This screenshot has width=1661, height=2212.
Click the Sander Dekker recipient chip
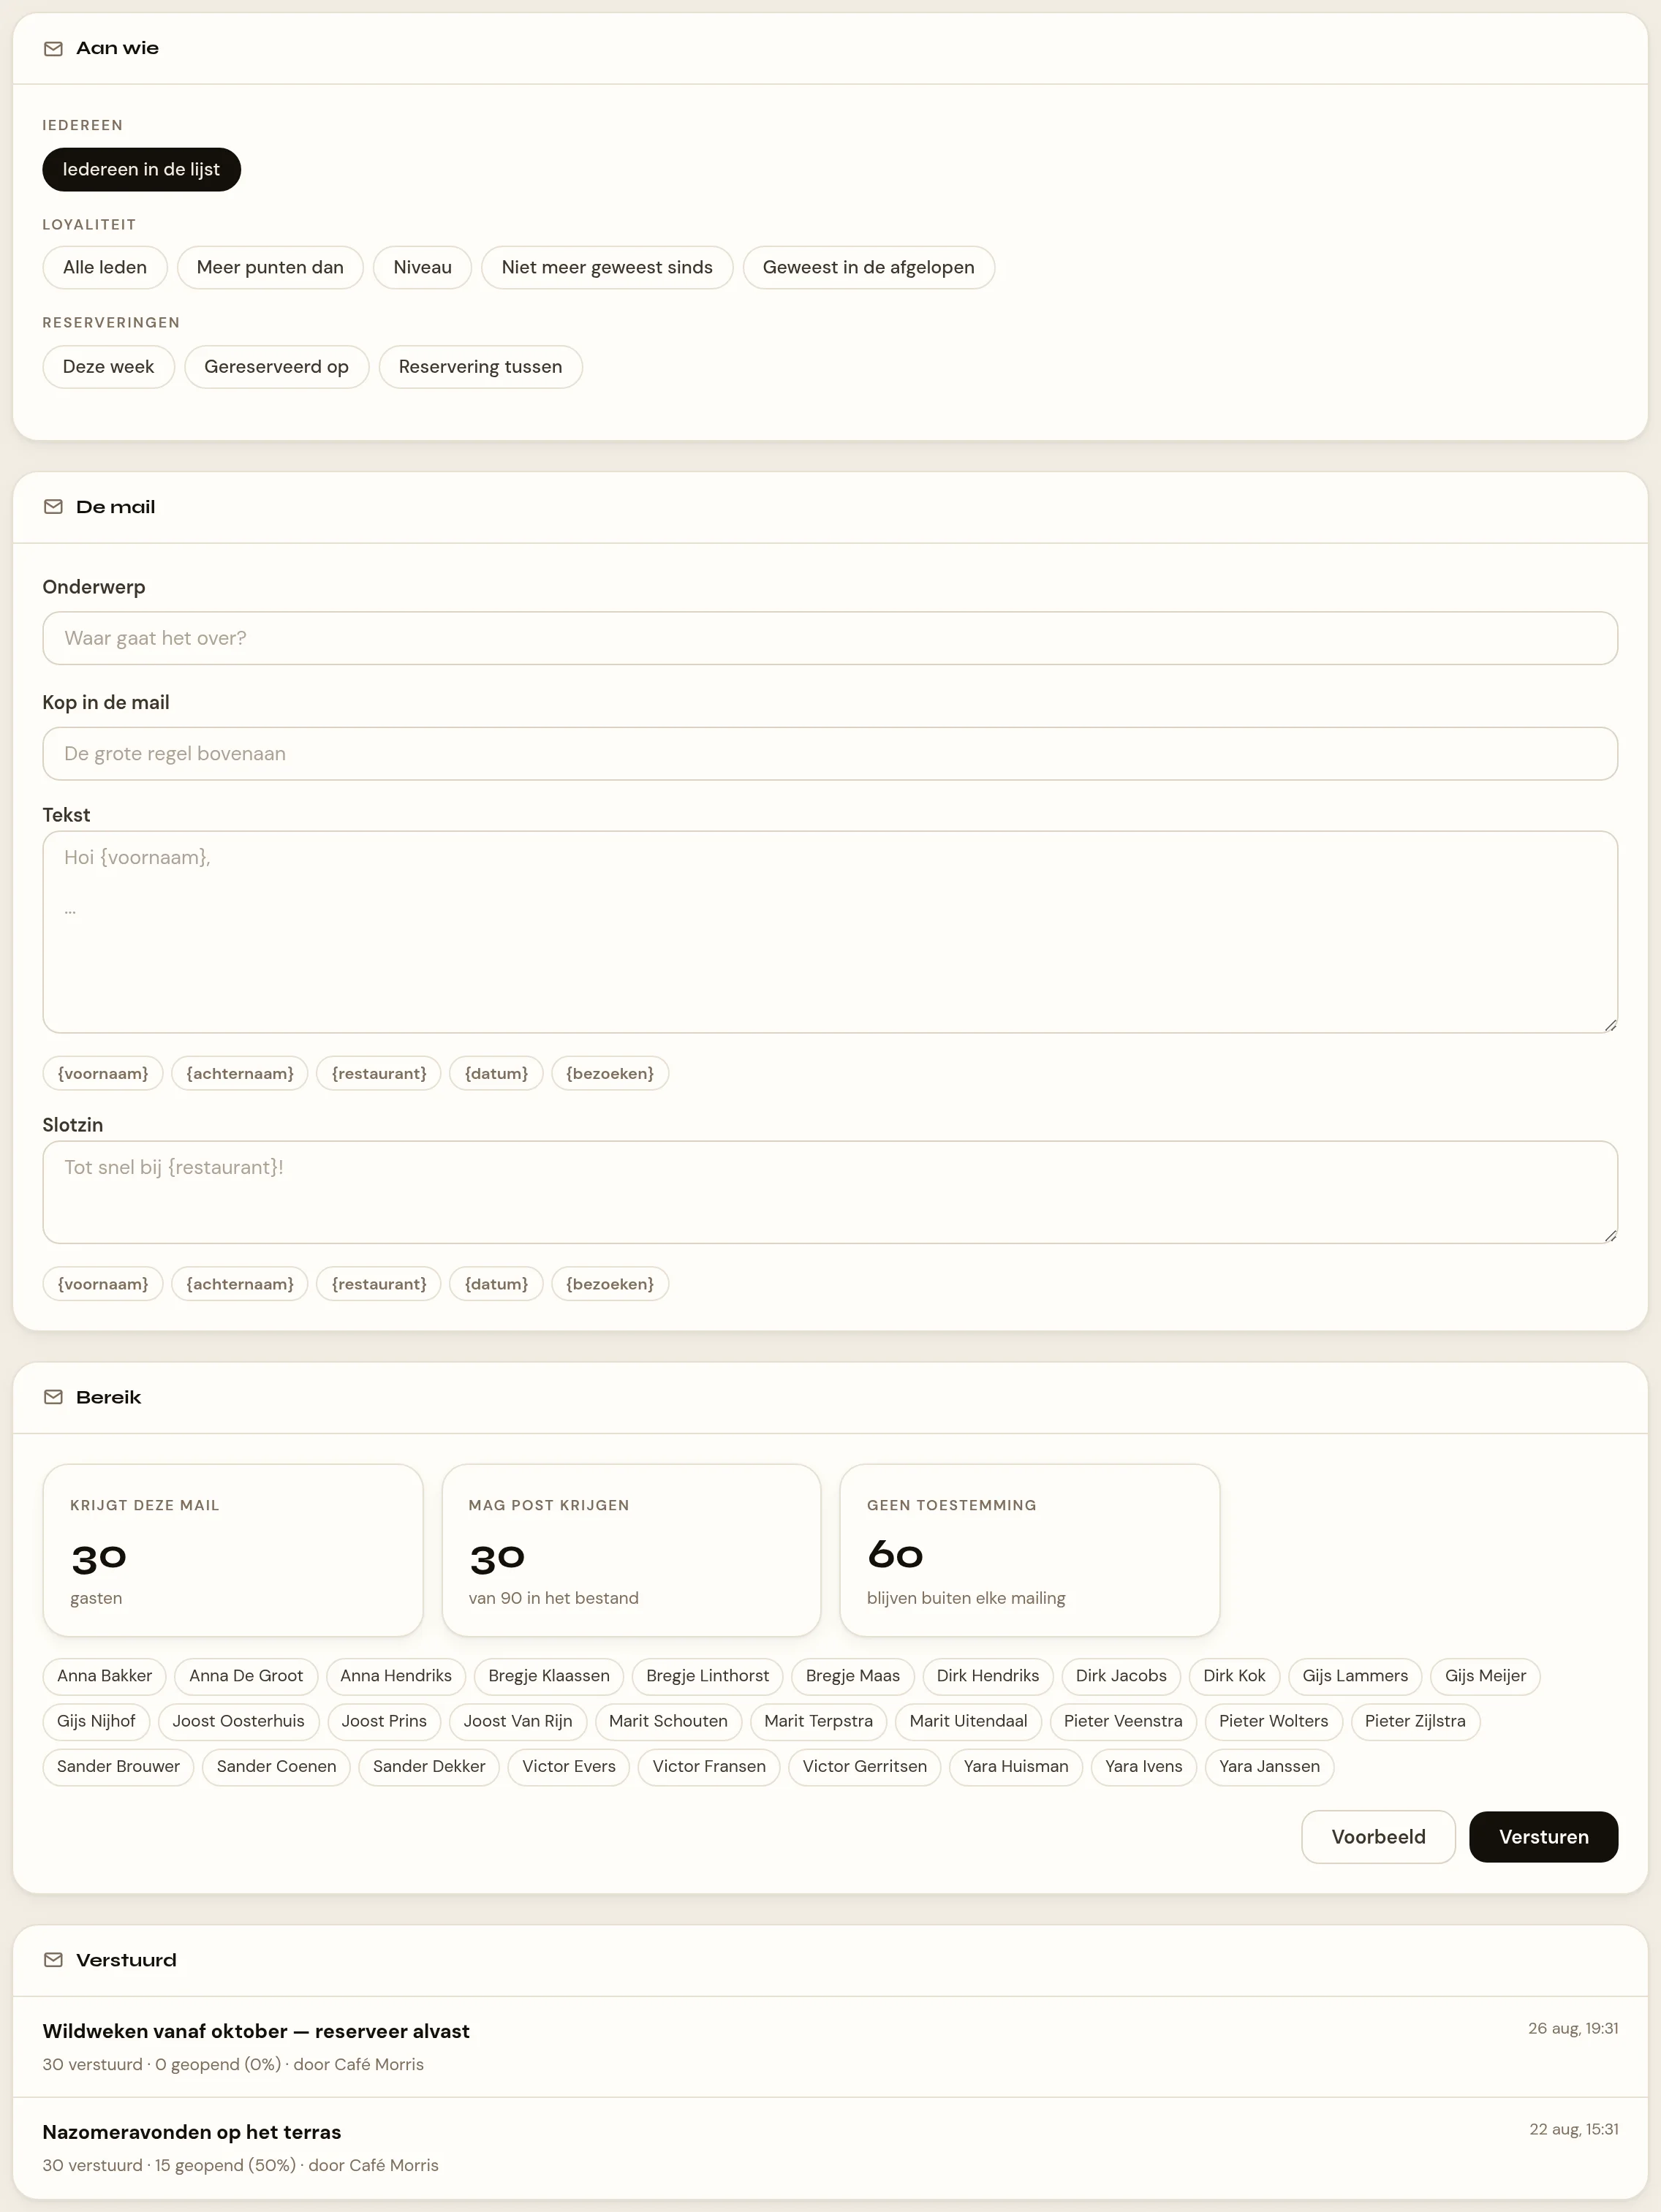[x=429, y=1766]
